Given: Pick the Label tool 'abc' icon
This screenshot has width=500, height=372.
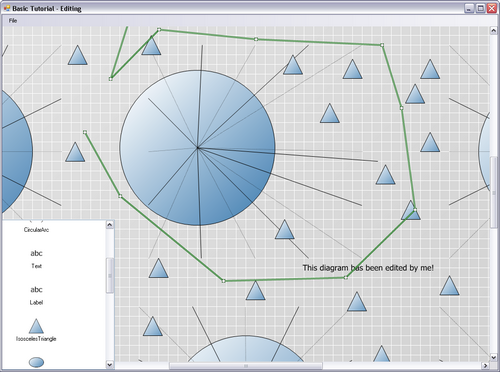Looking at the screenshot, I should tap(36, 290).
